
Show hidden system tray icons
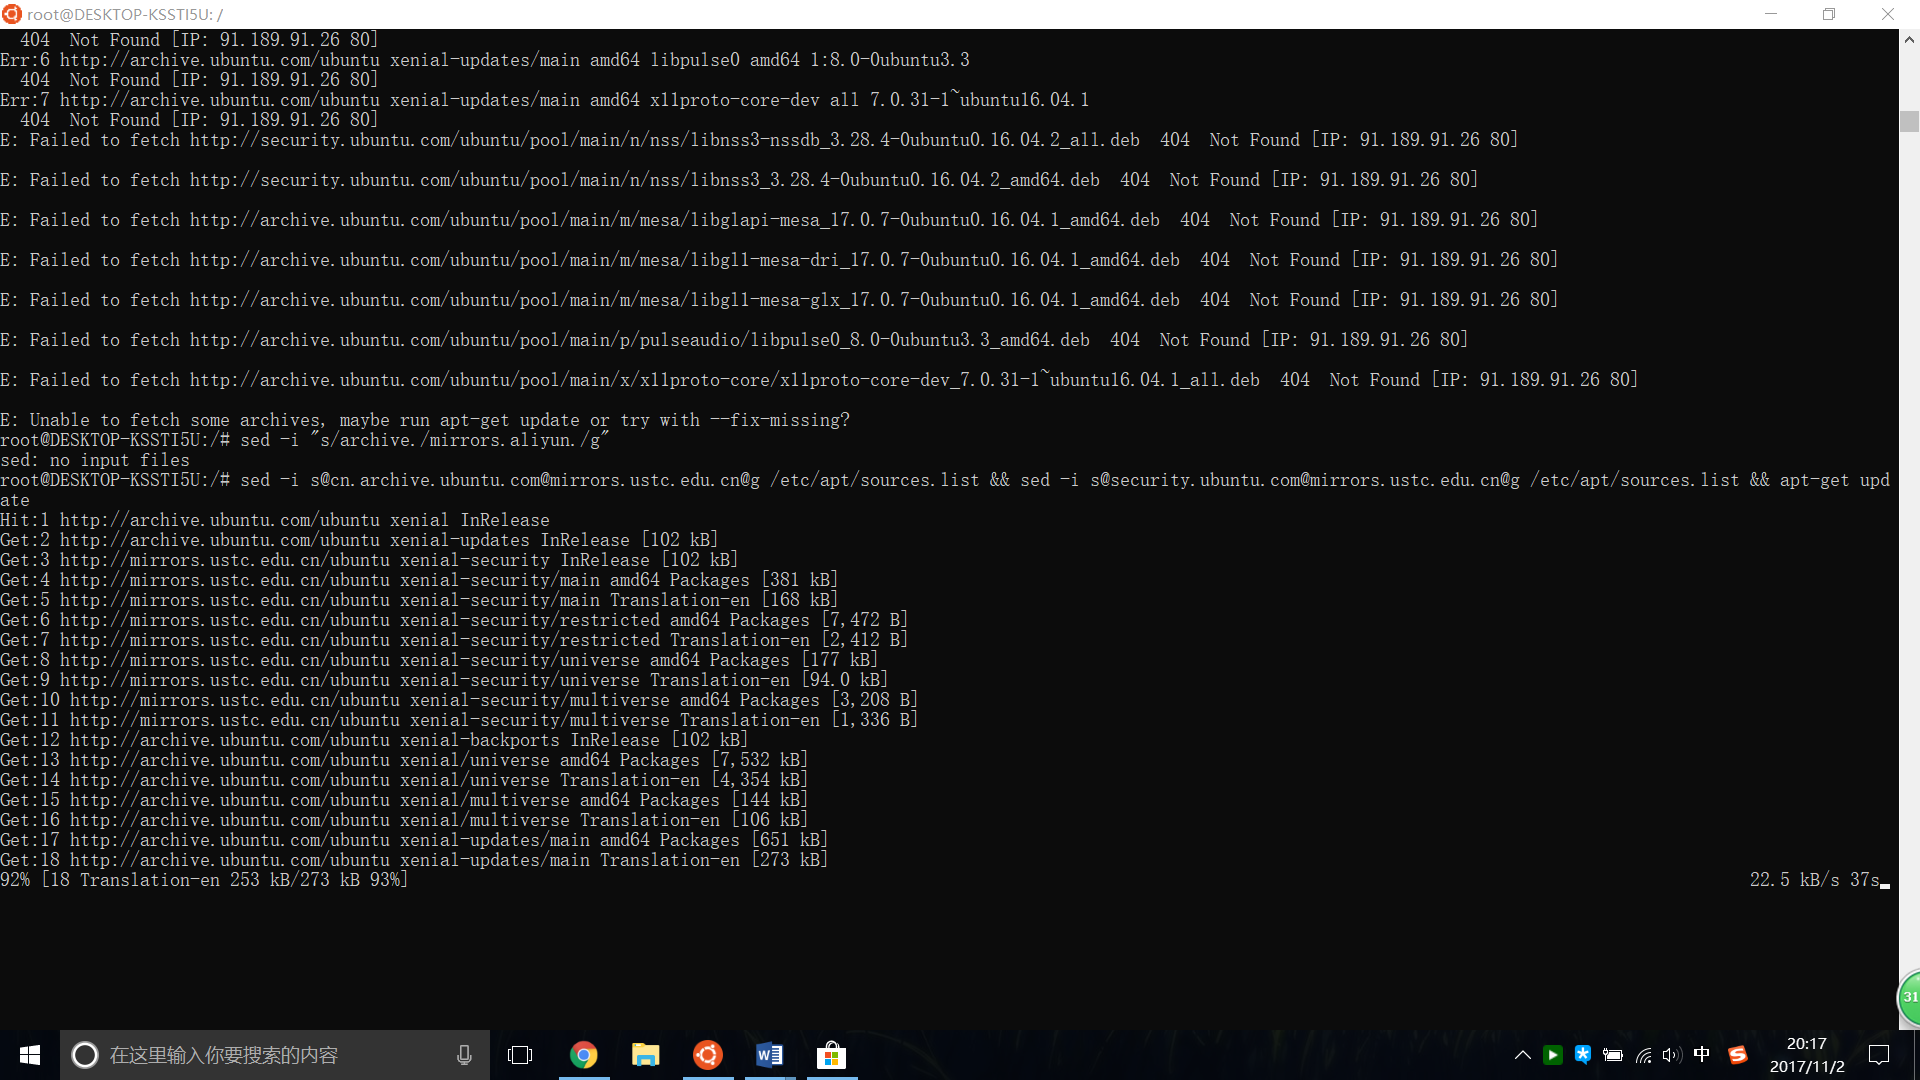pyautogui.click(x=1523, y=1055)
